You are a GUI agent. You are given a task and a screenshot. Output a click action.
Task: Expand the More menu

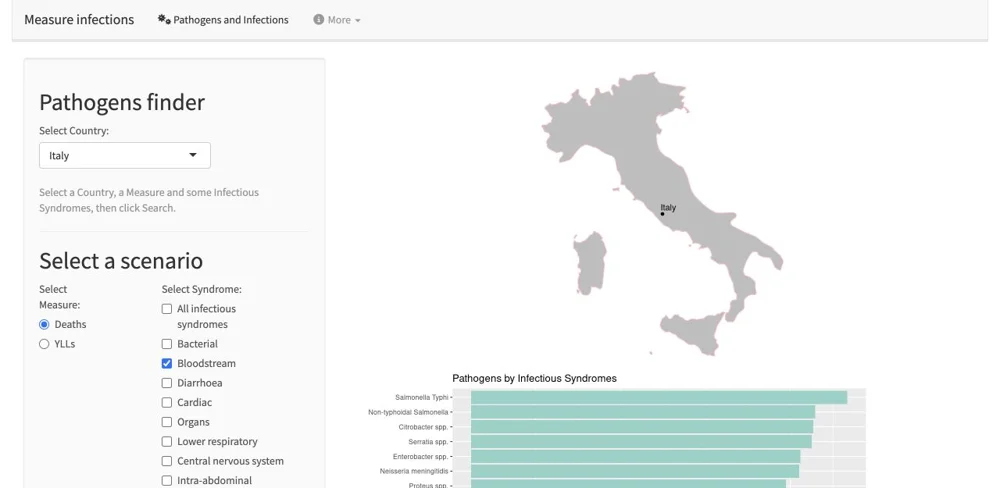pos(337,20)
